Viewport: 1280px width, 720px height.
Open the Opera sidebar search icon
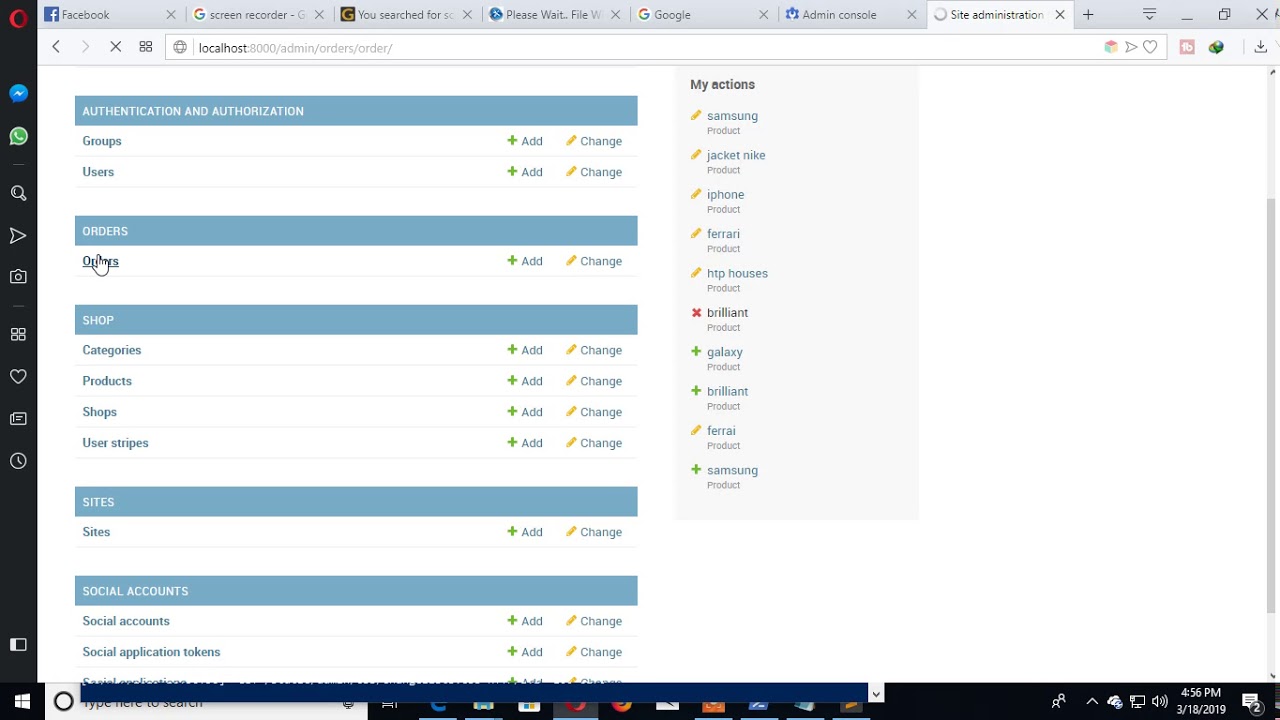click(x=18, y=193)
